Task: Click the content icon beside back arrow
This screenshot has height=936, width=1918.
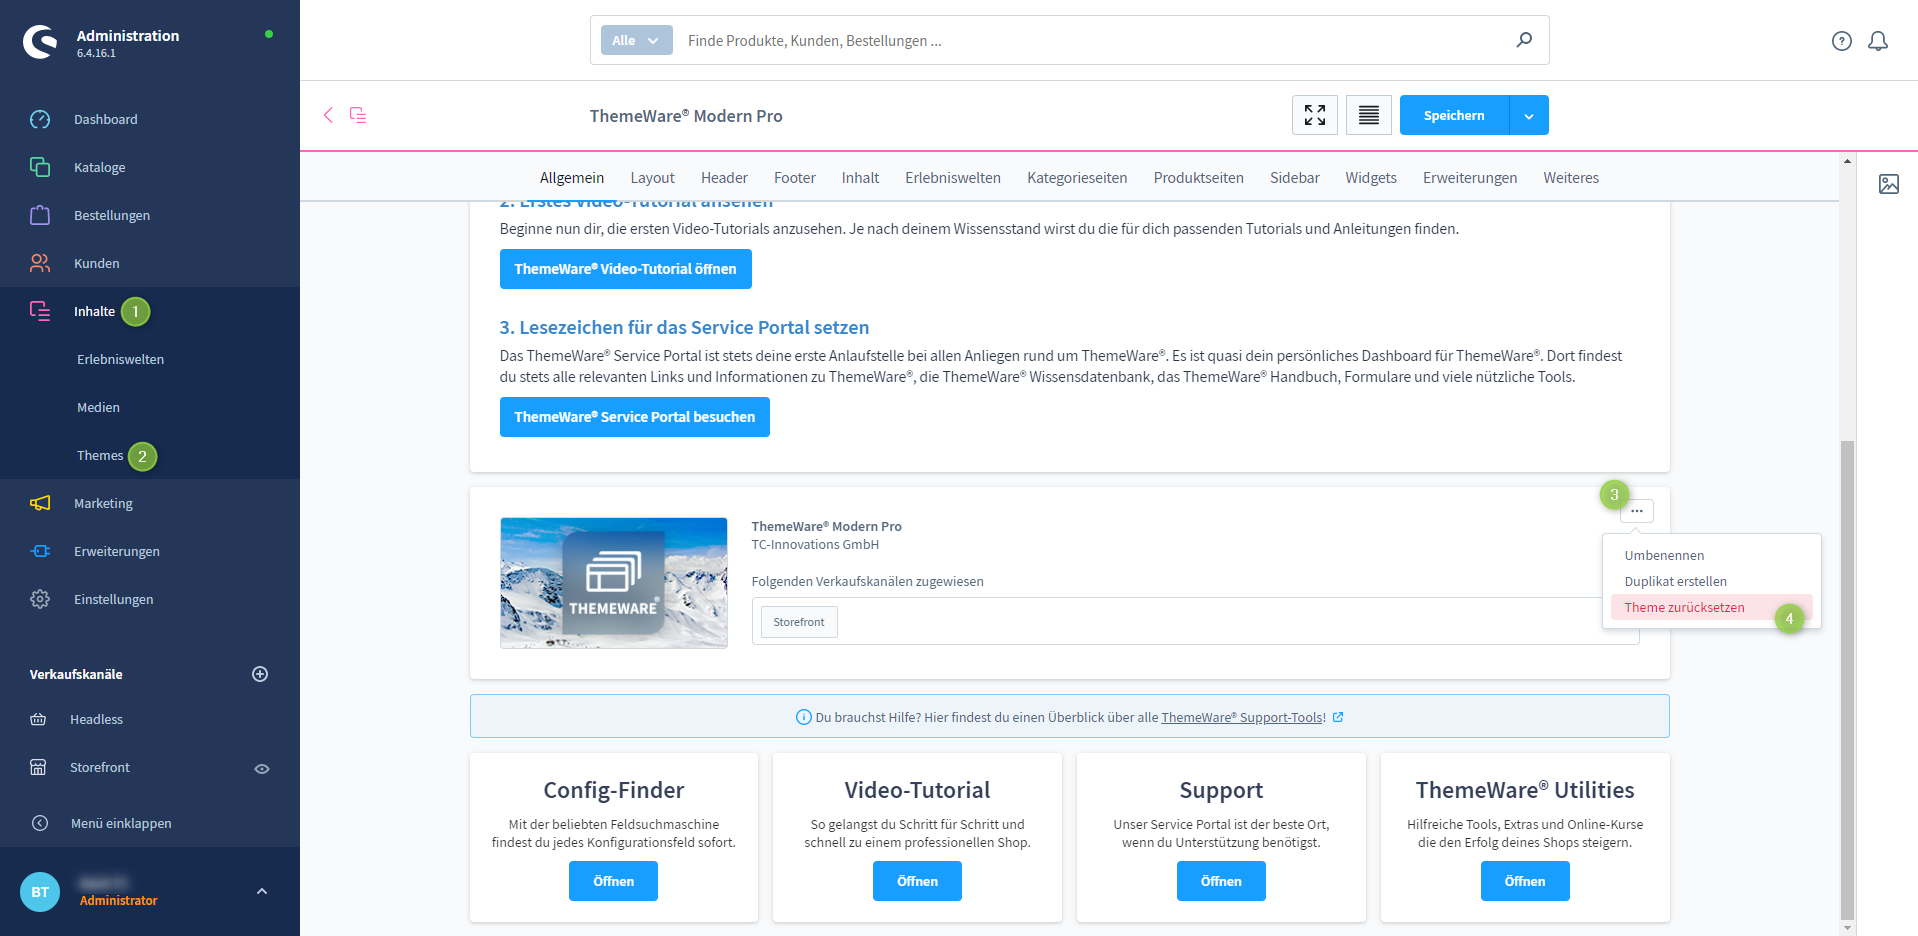Action: click(x=358, y=115)
